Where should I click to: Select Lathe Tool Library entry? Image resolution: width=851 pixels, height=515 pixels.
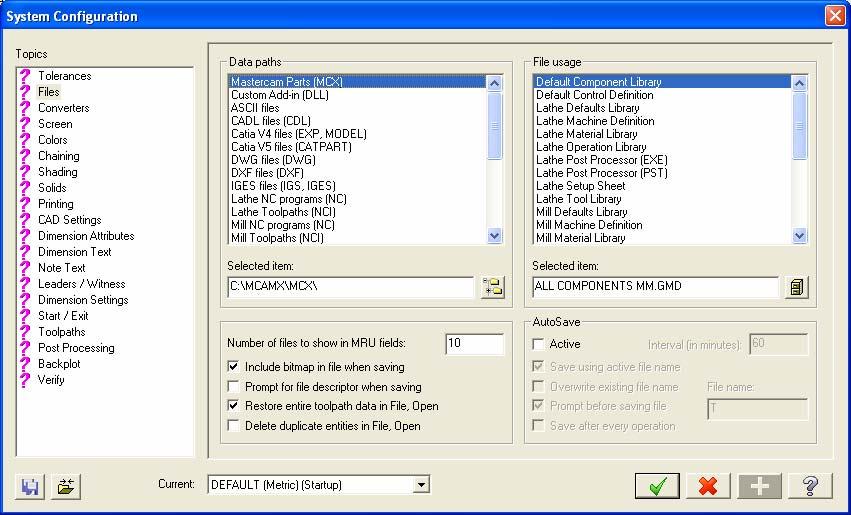pos(663,199)
